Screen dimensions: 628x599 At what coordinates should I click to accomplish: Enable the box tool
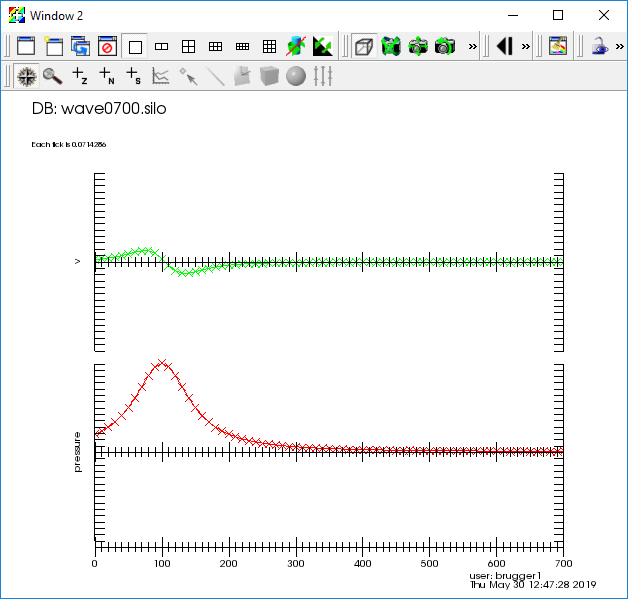[x=269, y=76]
